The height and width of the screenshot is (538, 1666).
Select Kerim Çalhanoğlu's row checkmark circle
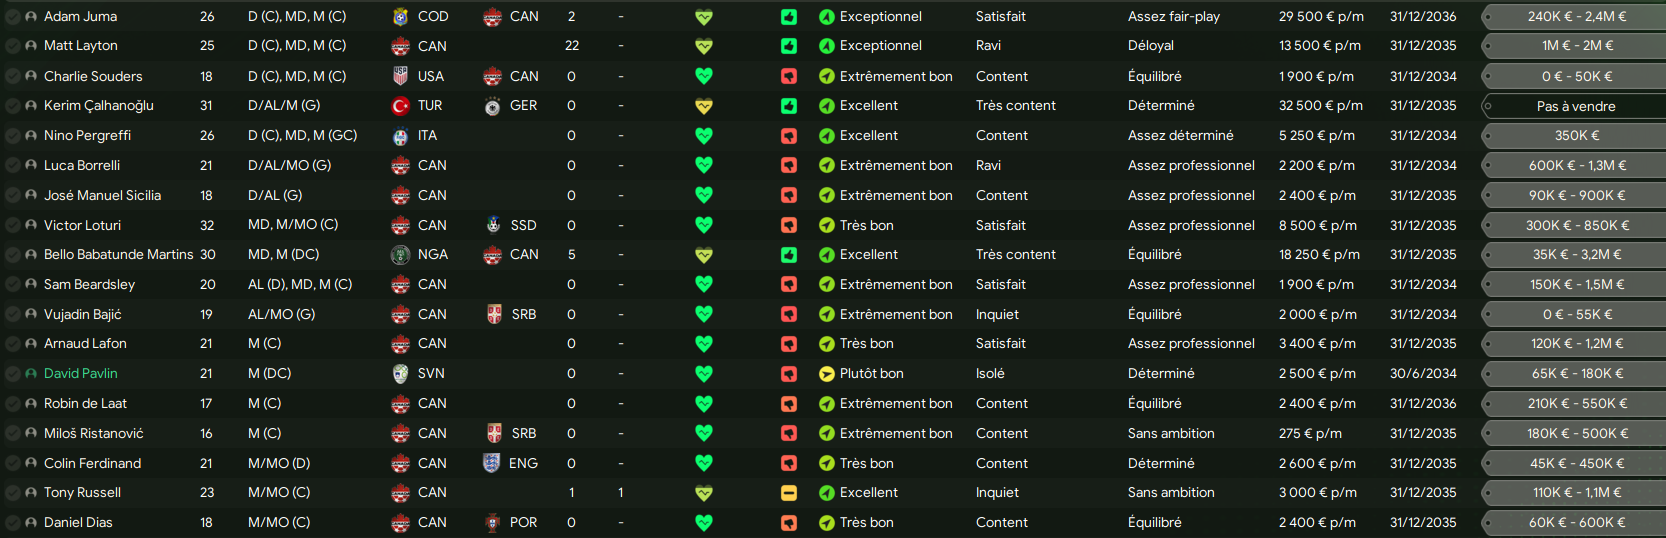13,106
